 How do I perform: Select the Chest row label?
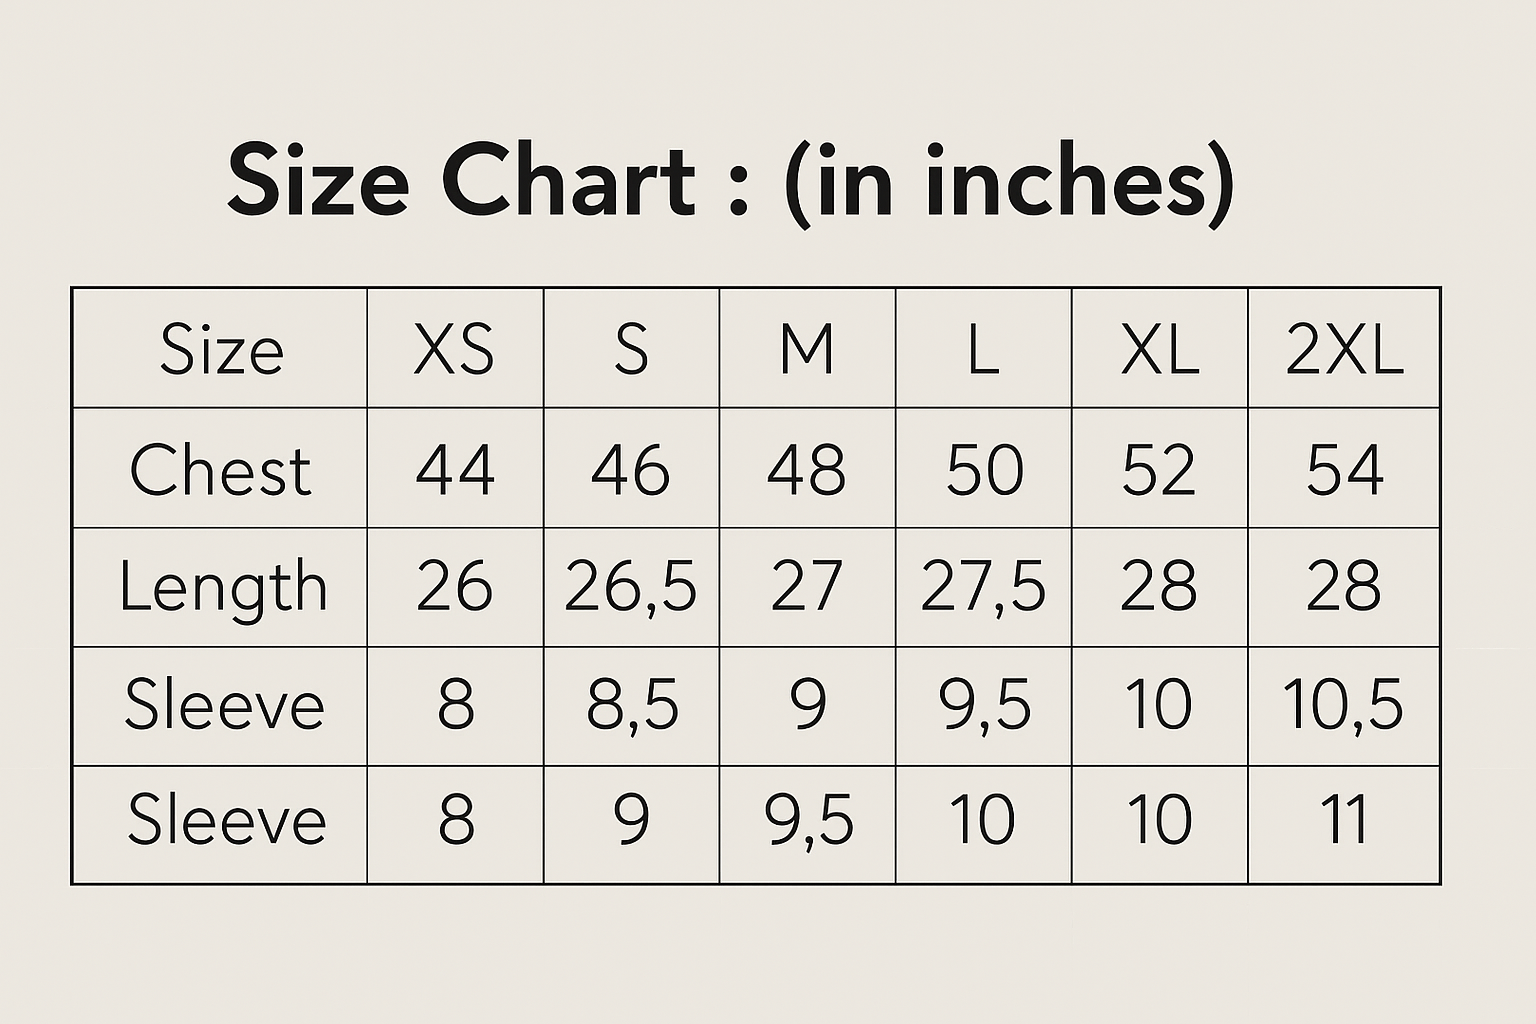(220, 469)
